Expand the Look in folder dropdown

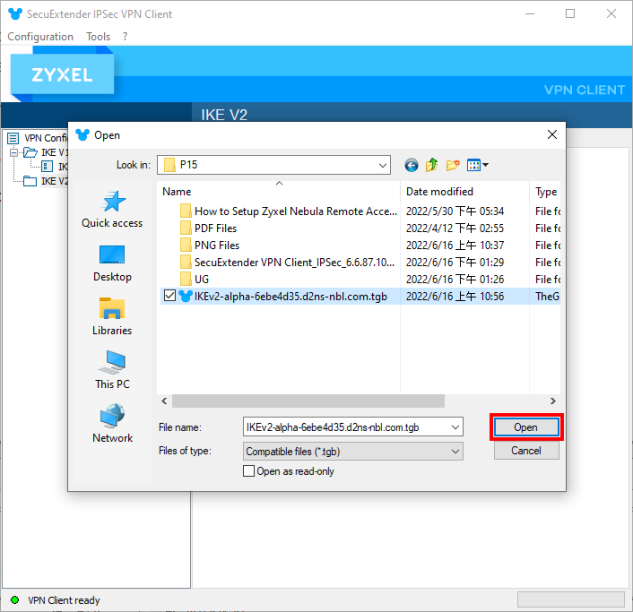[x=383, y=165]
